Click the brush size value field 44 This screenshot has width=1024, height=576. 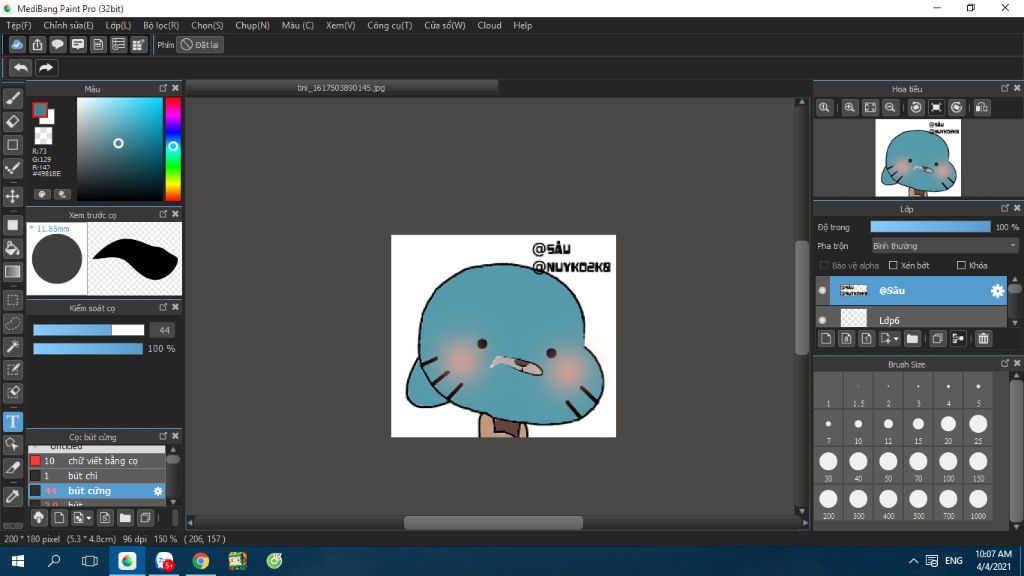(x=164, y=330)
